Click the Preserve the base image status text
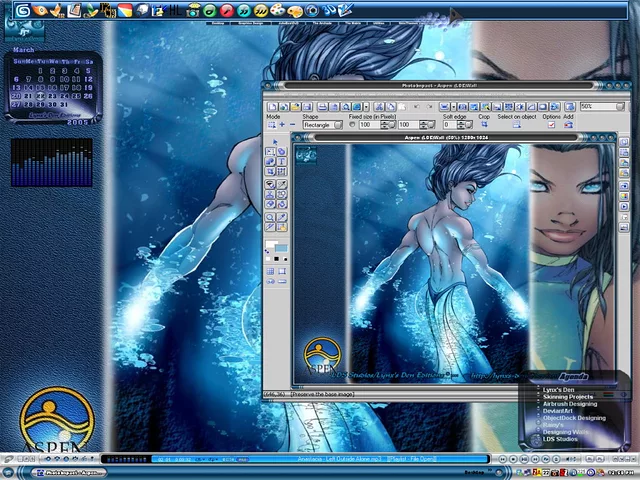640x480 pixels. pyautogui.click(x=322, y=394)
